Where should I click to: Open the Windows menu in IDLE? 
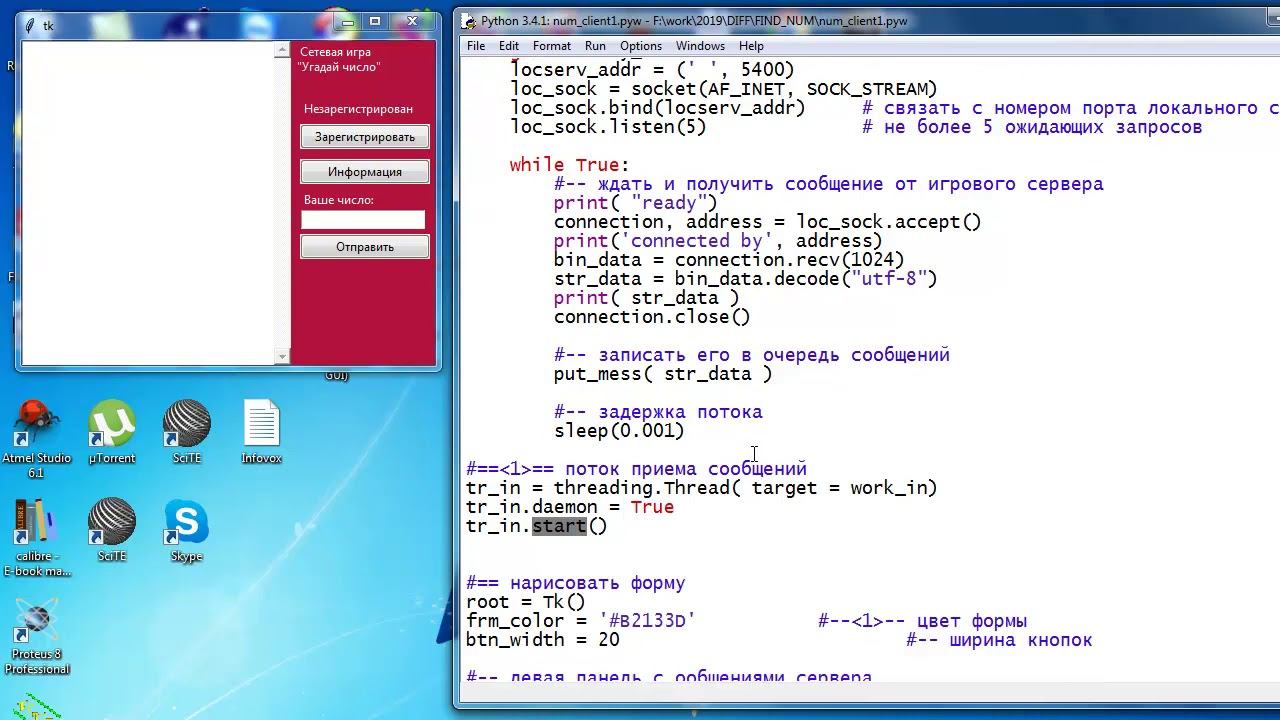coord(700,46)
